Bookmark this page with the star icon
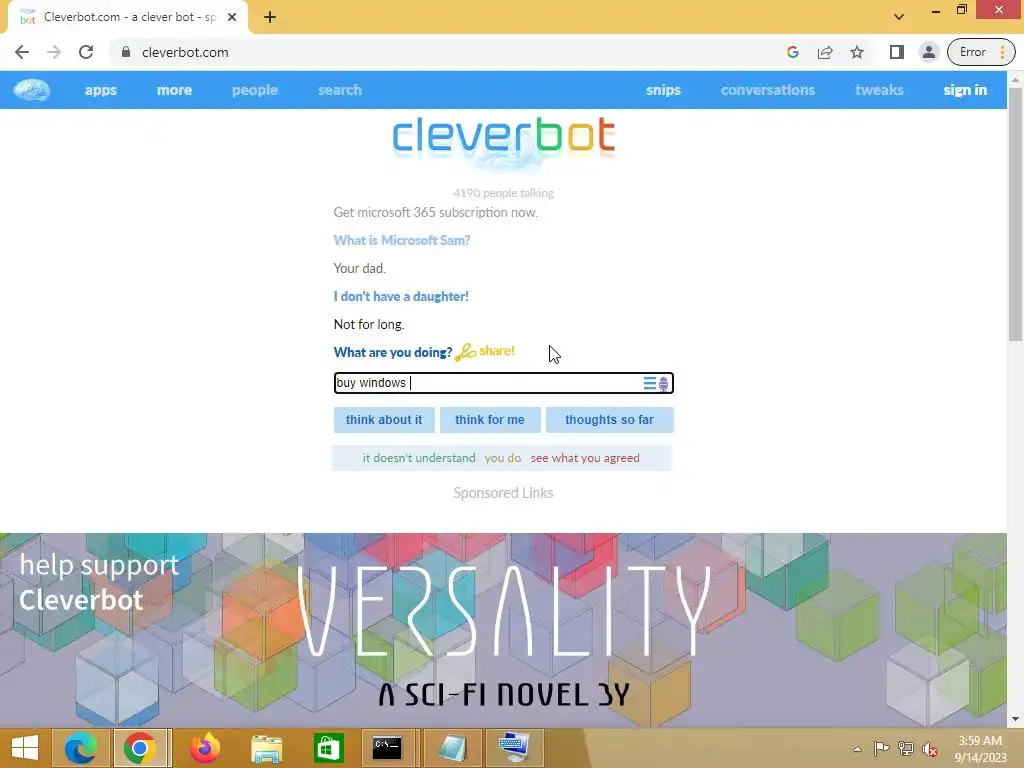The image size is (1024, 768). point(857,52)
